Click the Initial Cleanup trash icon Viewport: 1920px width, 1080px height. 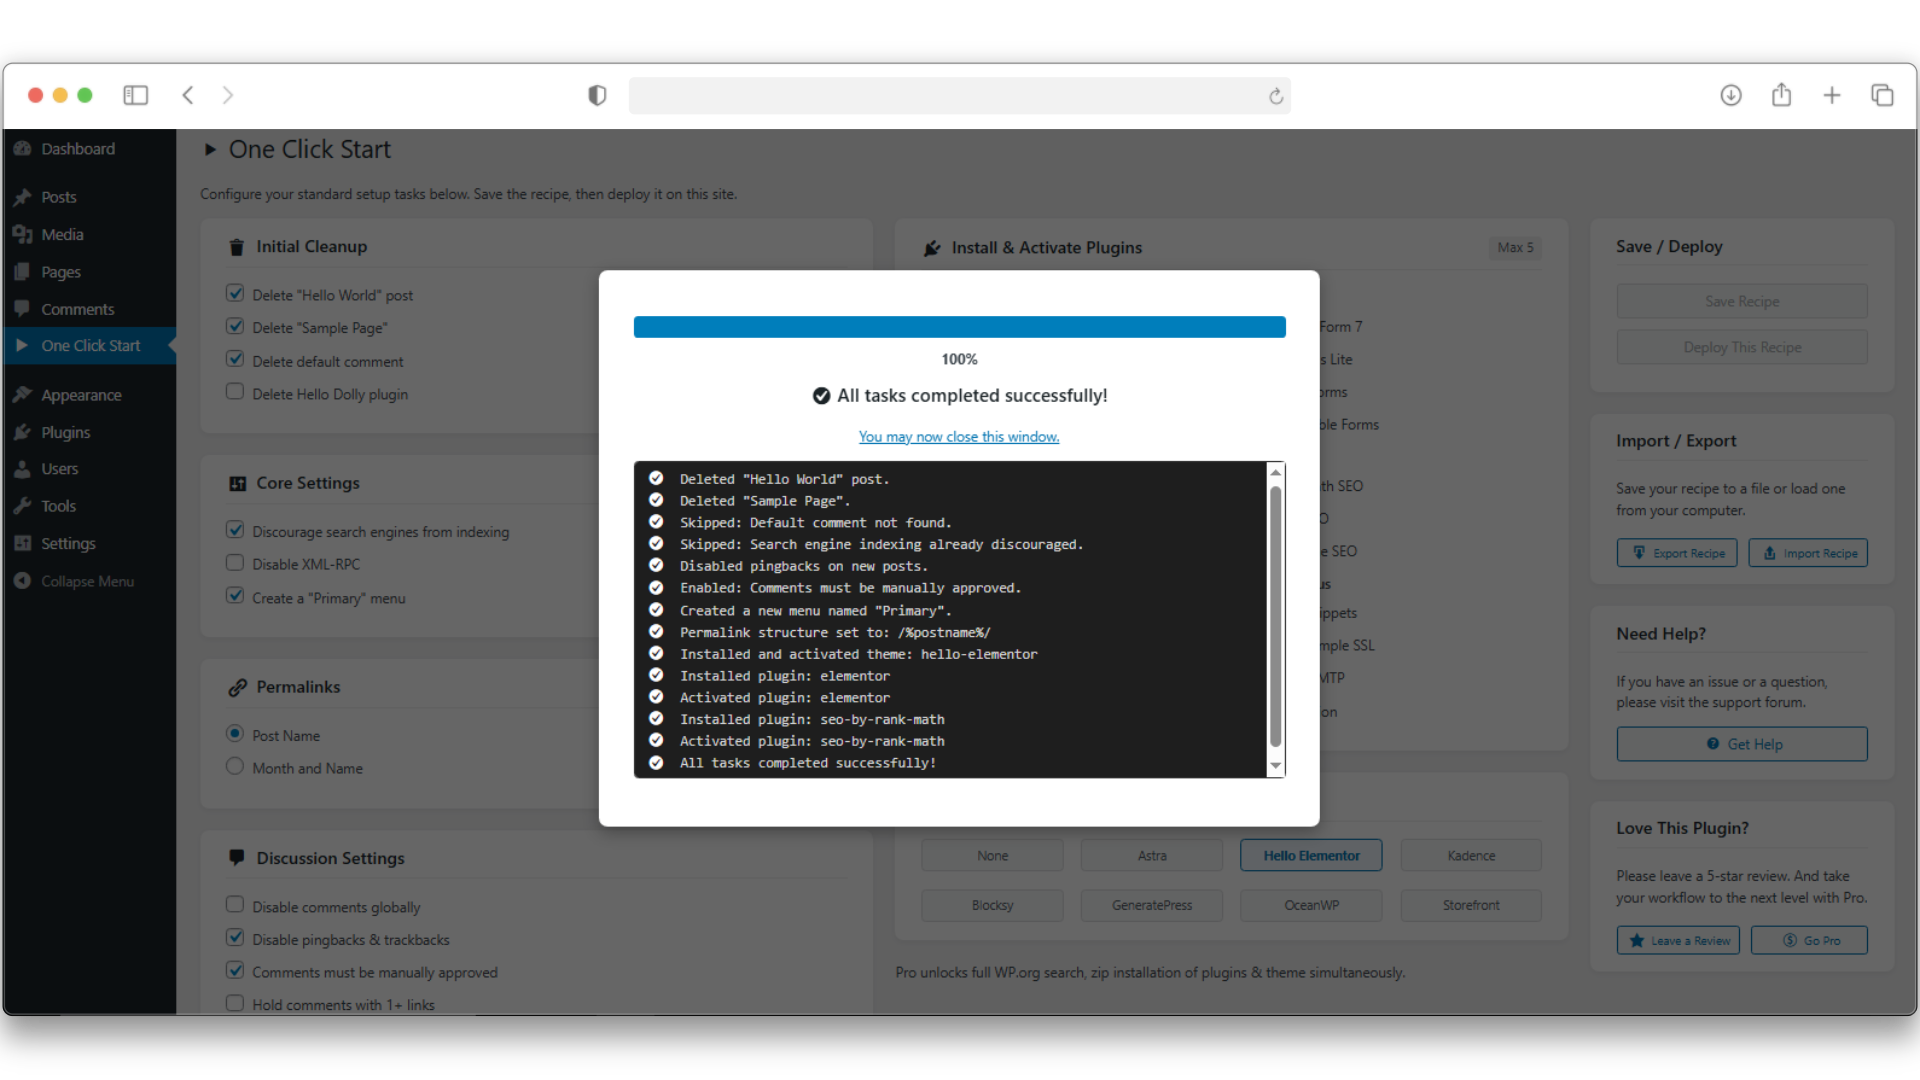coord(236,247)
